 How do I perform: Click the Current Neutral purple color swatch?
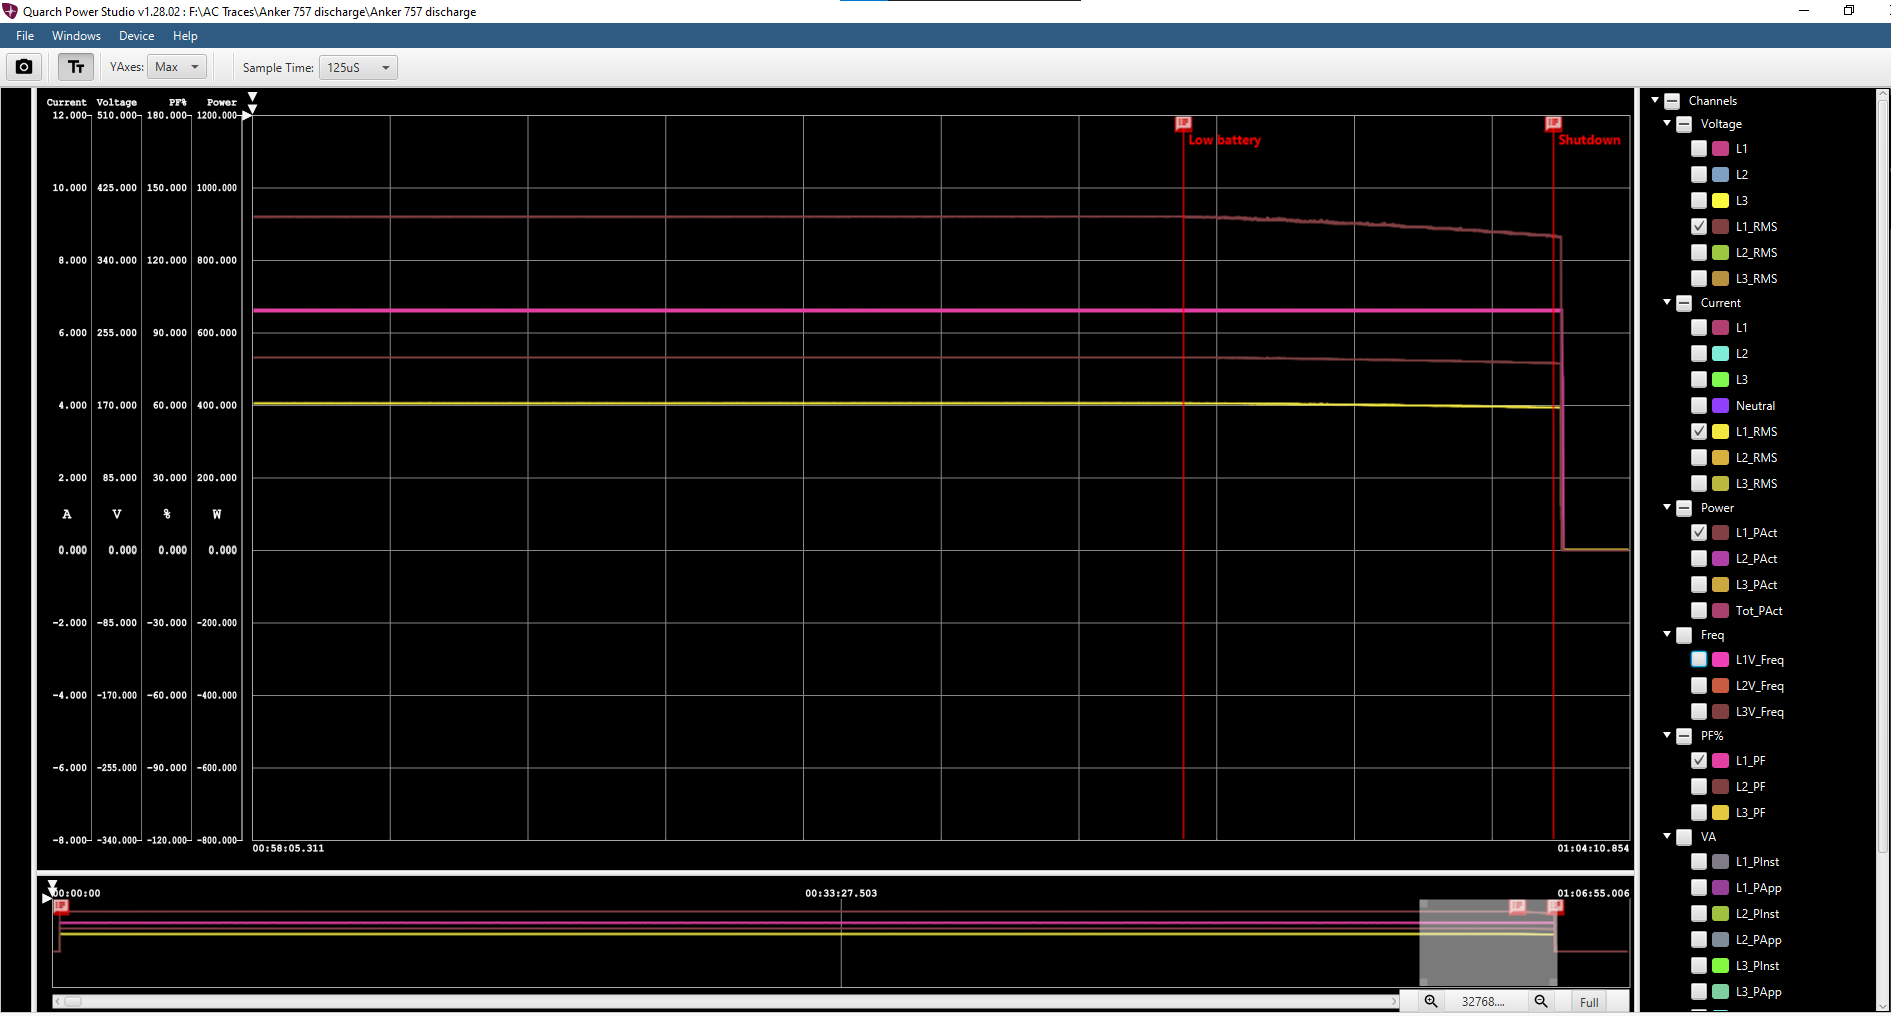[1720, 405]
